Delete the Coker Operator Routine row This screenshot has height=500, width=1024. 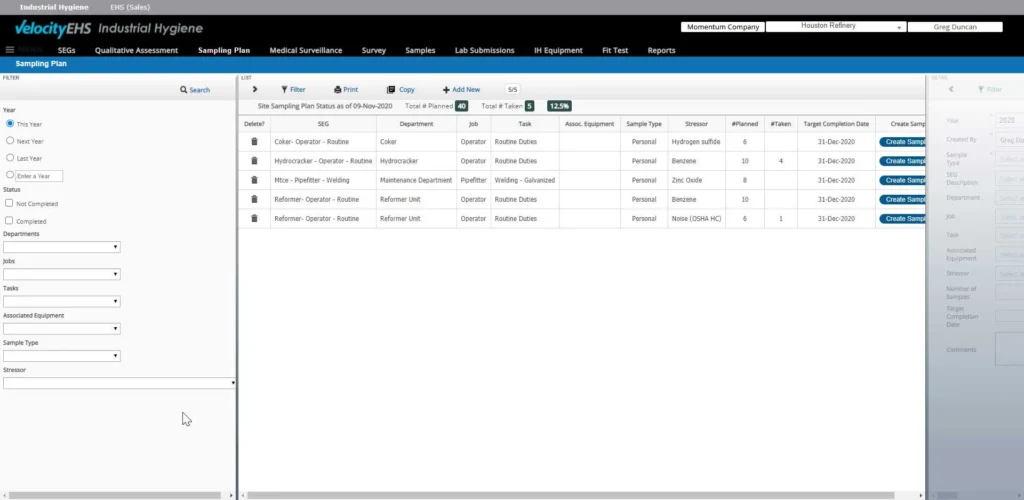tap(254, 142)
